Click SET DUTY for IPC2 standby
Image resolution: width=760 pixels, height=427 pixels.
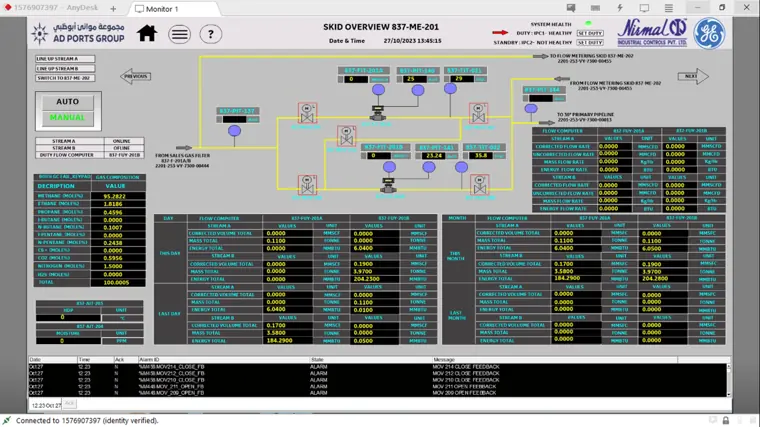(x=590, y=43)
